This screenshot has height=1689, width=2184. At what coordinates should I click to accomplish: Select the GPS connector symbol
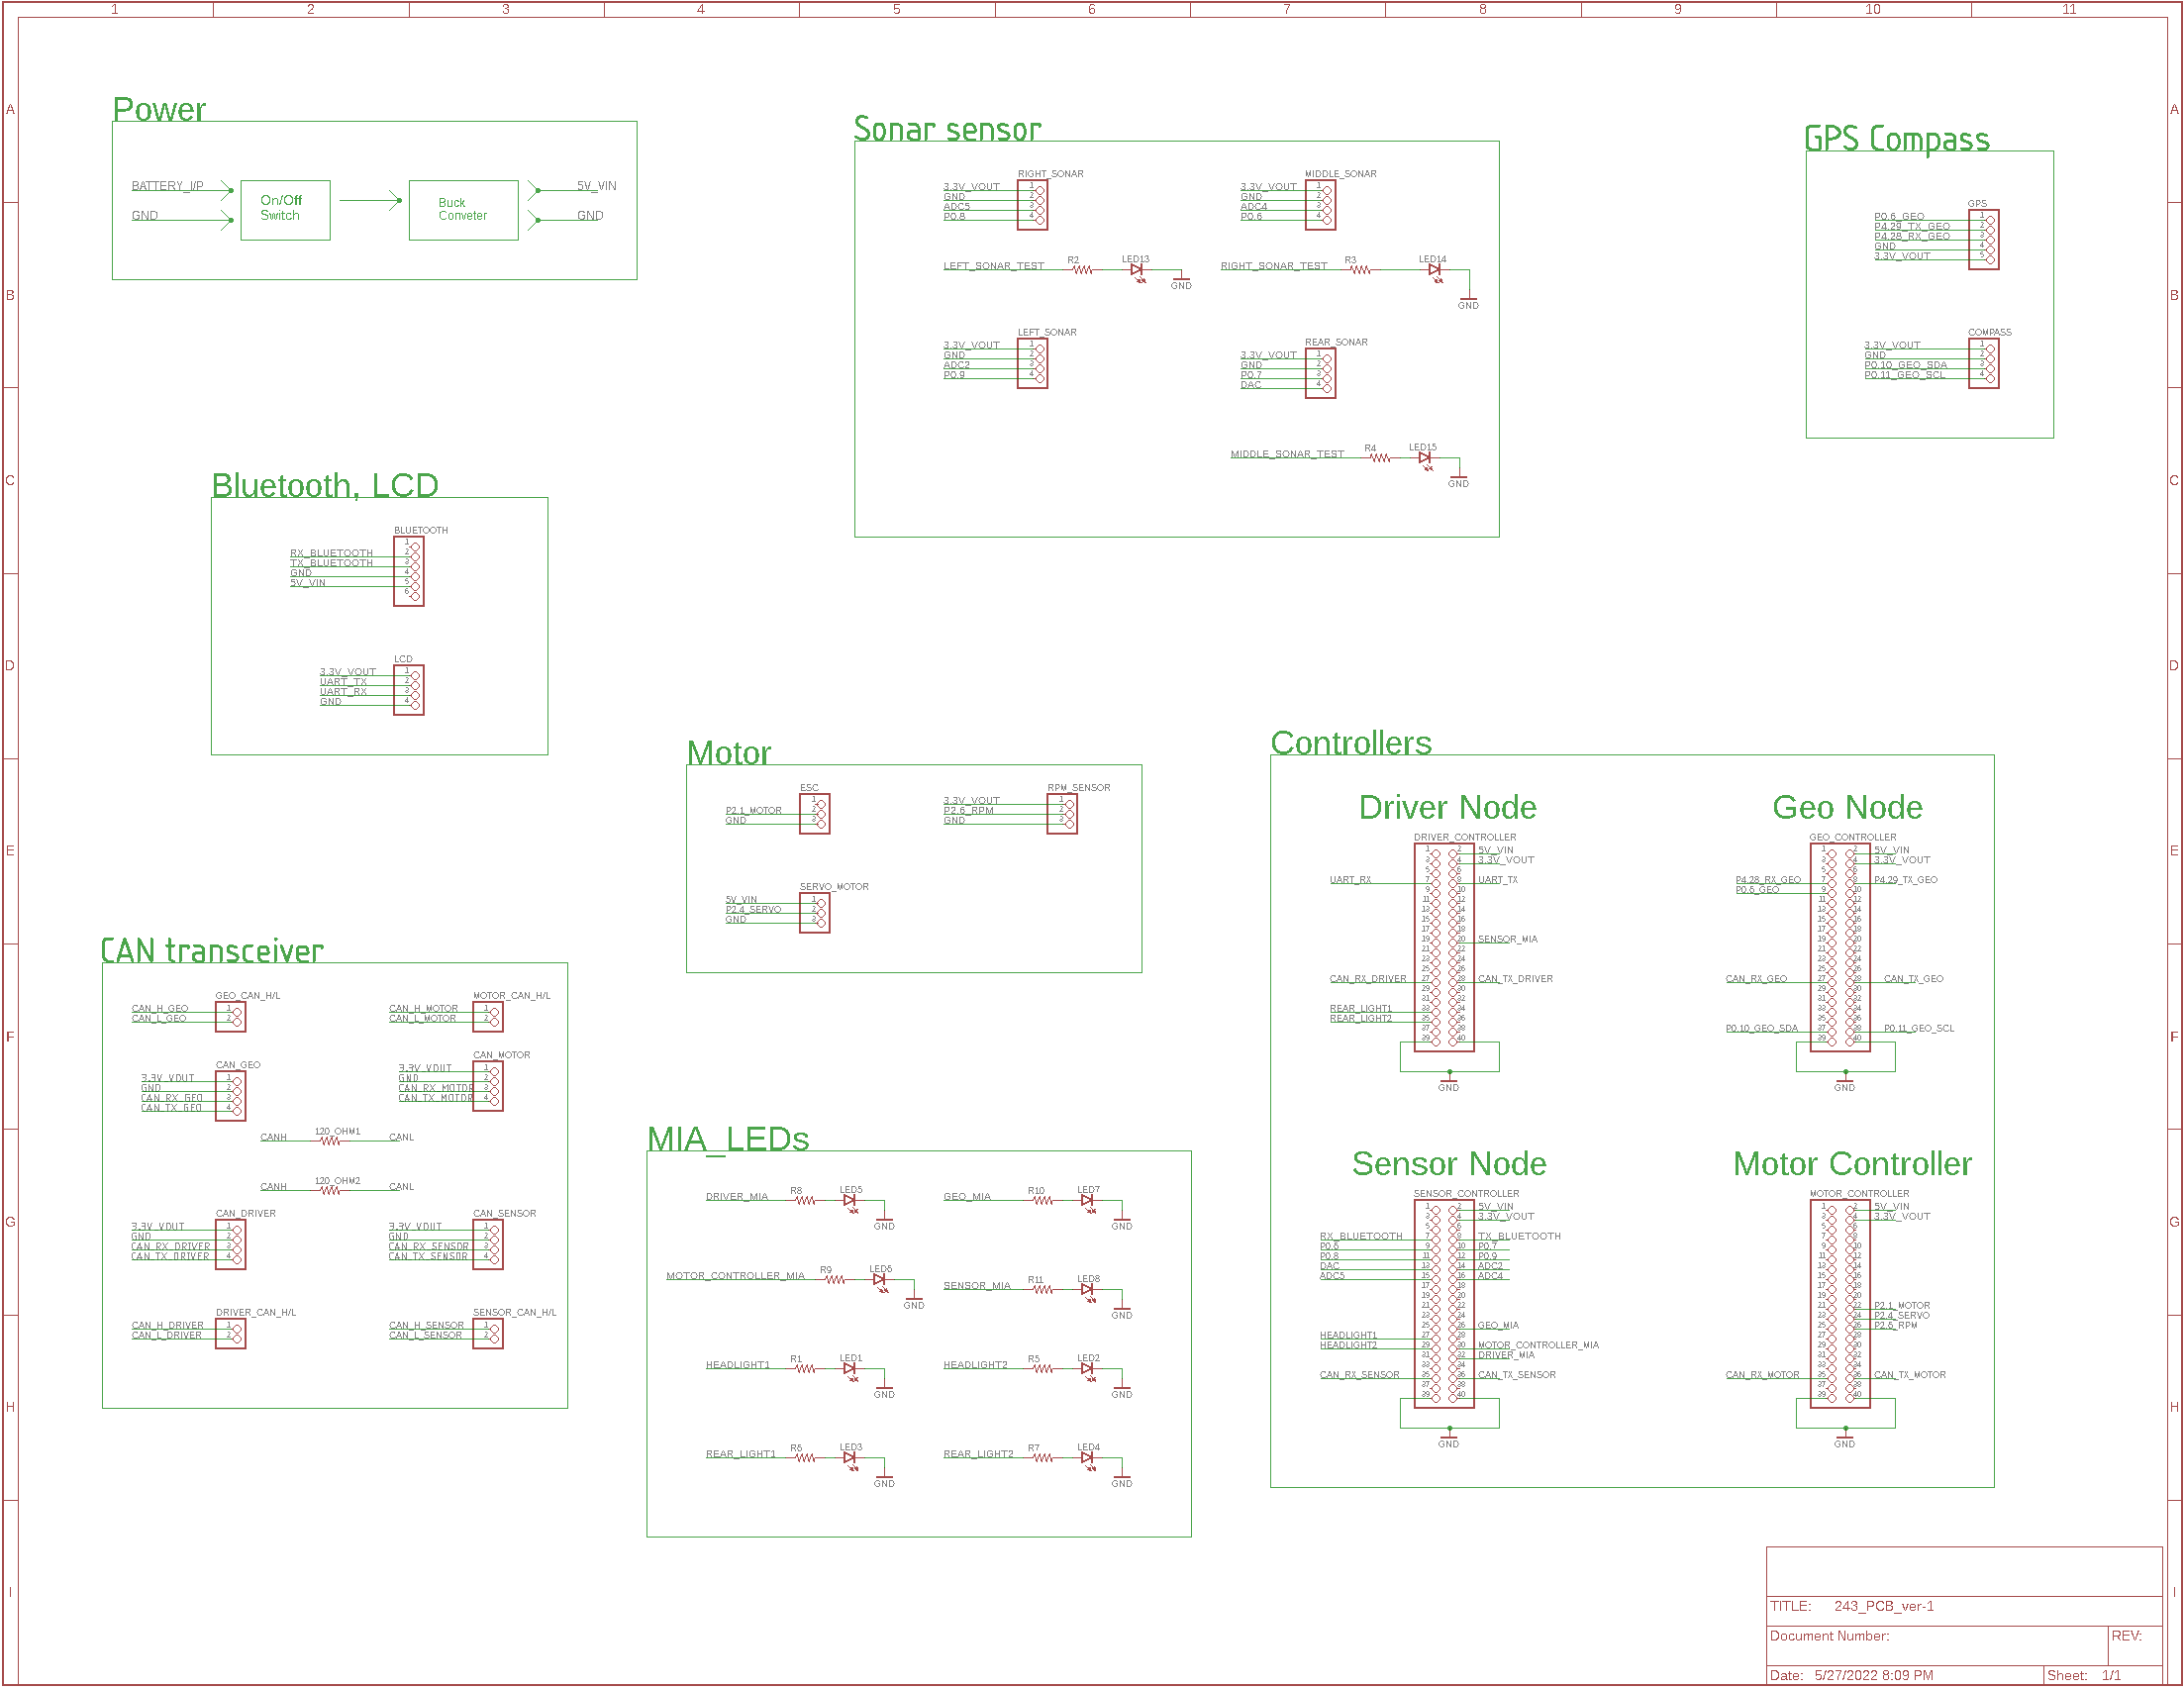tap(1983, 240)
